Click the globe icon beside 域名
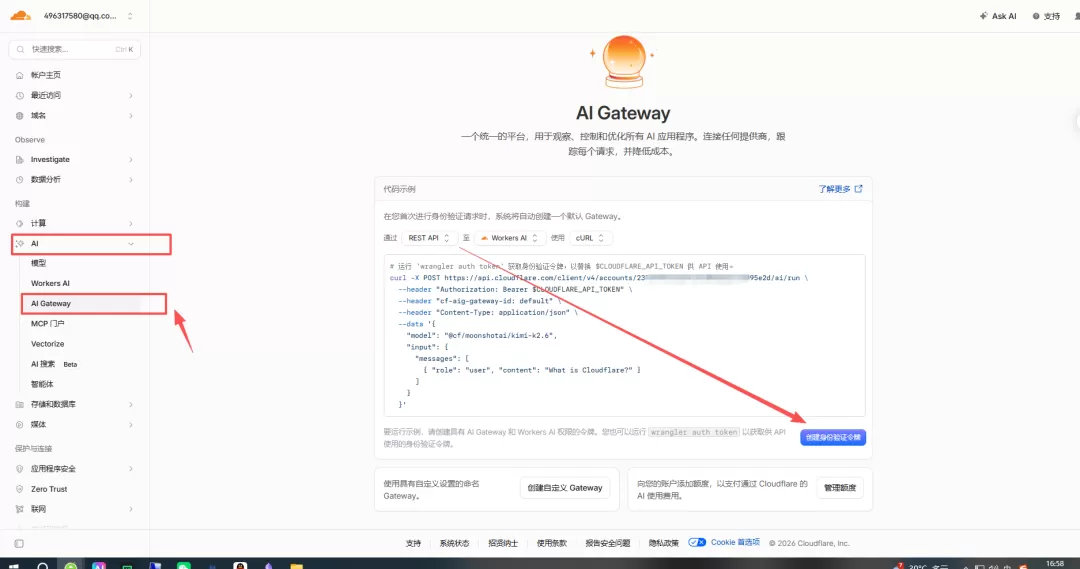 tap(19, 116)
